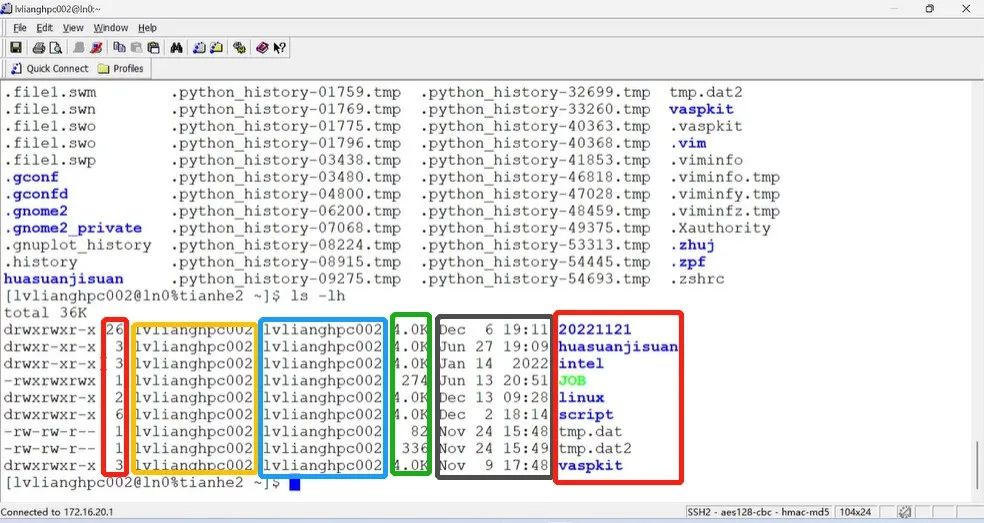Click the 'script' directory name
The height and width of the screenshot is (523, 984).
click(586, 414)
